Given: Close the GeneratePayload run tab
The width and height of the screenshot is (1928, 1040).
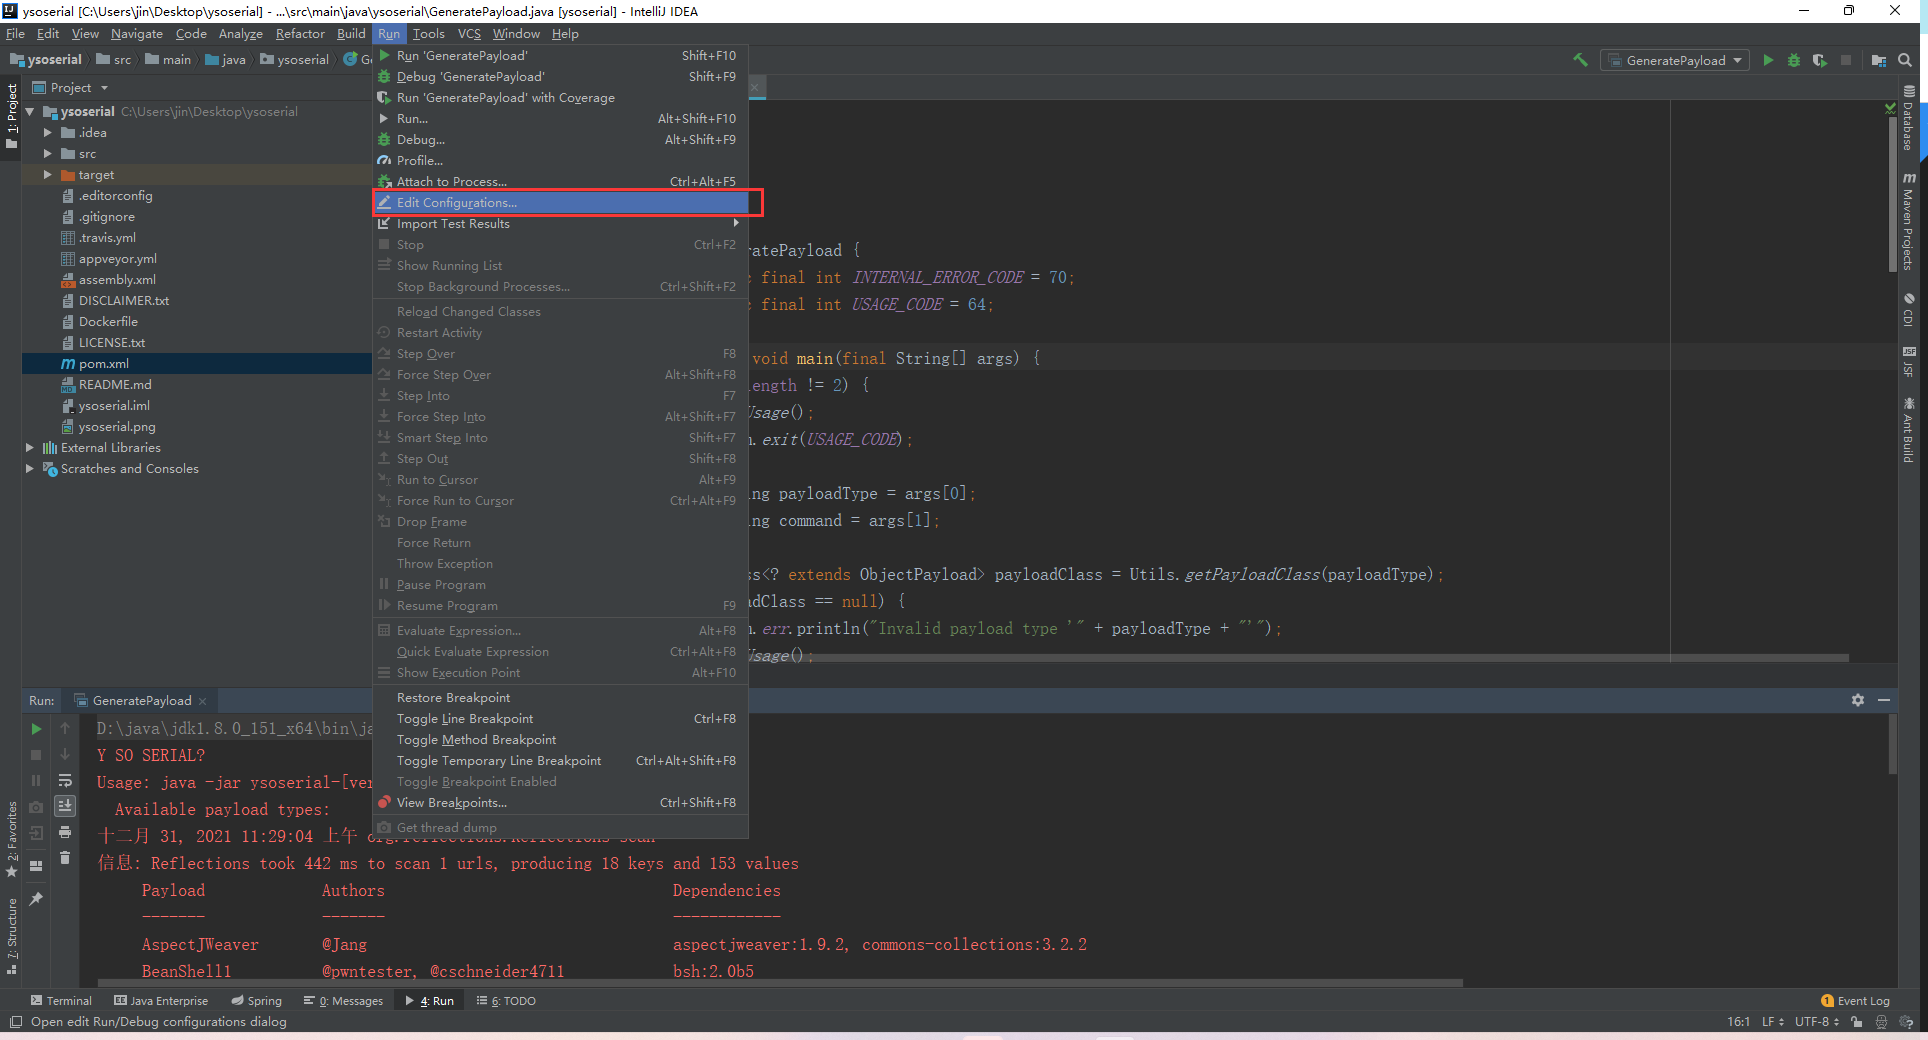Looking at the screenshot, I should (x=203, y=701).
